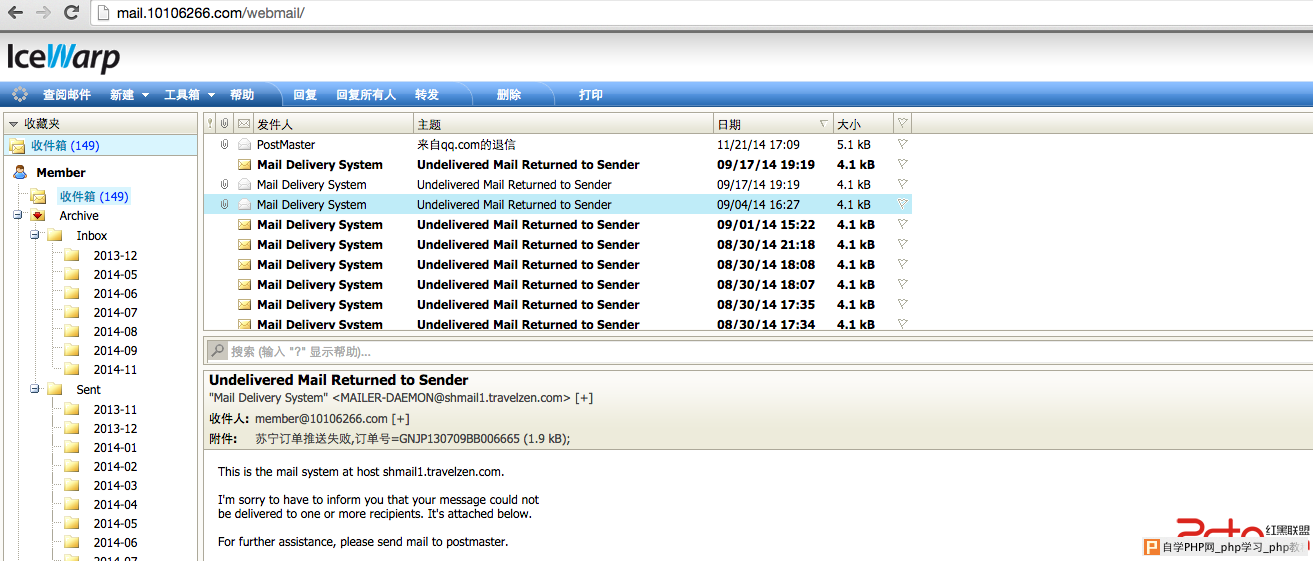Select the message dated 09/01/14 15:22
1313x561 pixels.
coord(558,225)
